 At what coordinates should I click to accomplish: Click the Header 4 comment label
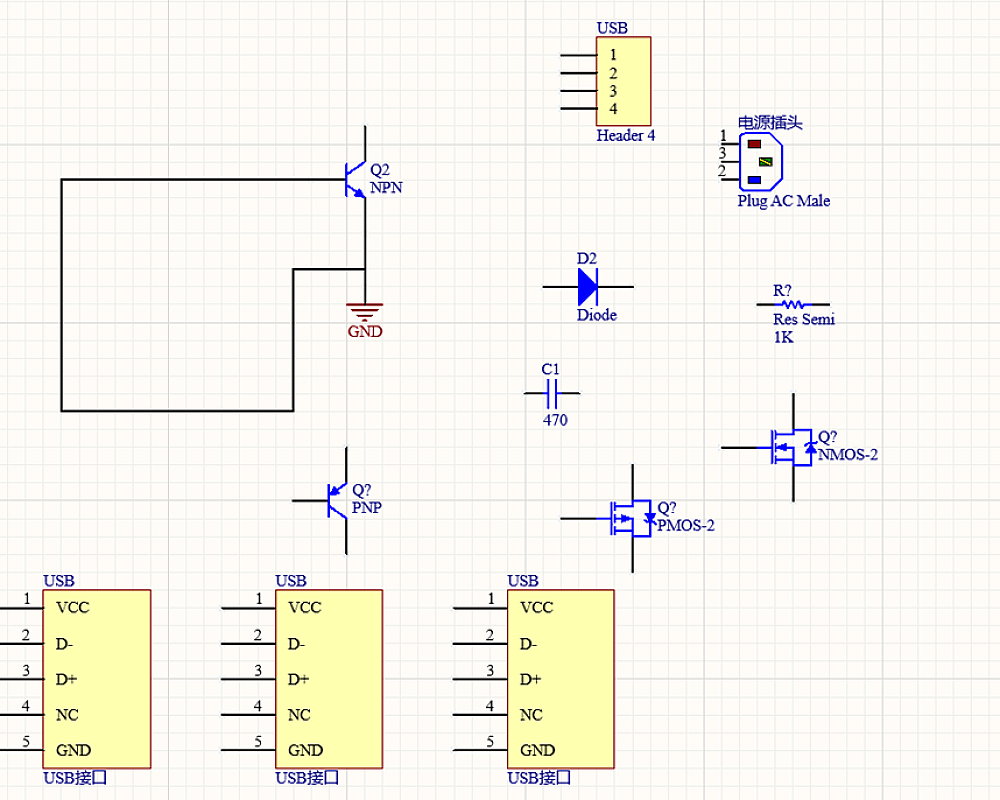(x=626, y=136)
